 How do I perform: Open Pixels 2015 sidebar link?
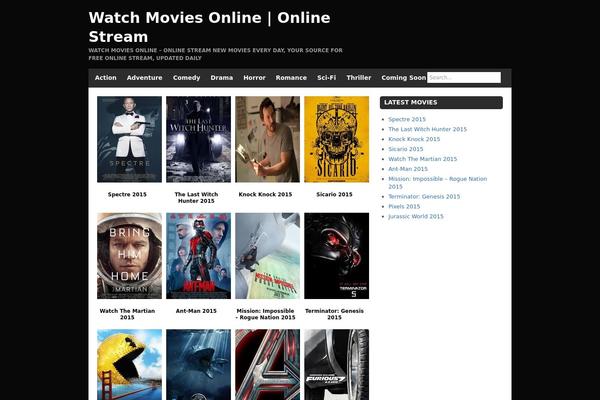click(404, 207)
